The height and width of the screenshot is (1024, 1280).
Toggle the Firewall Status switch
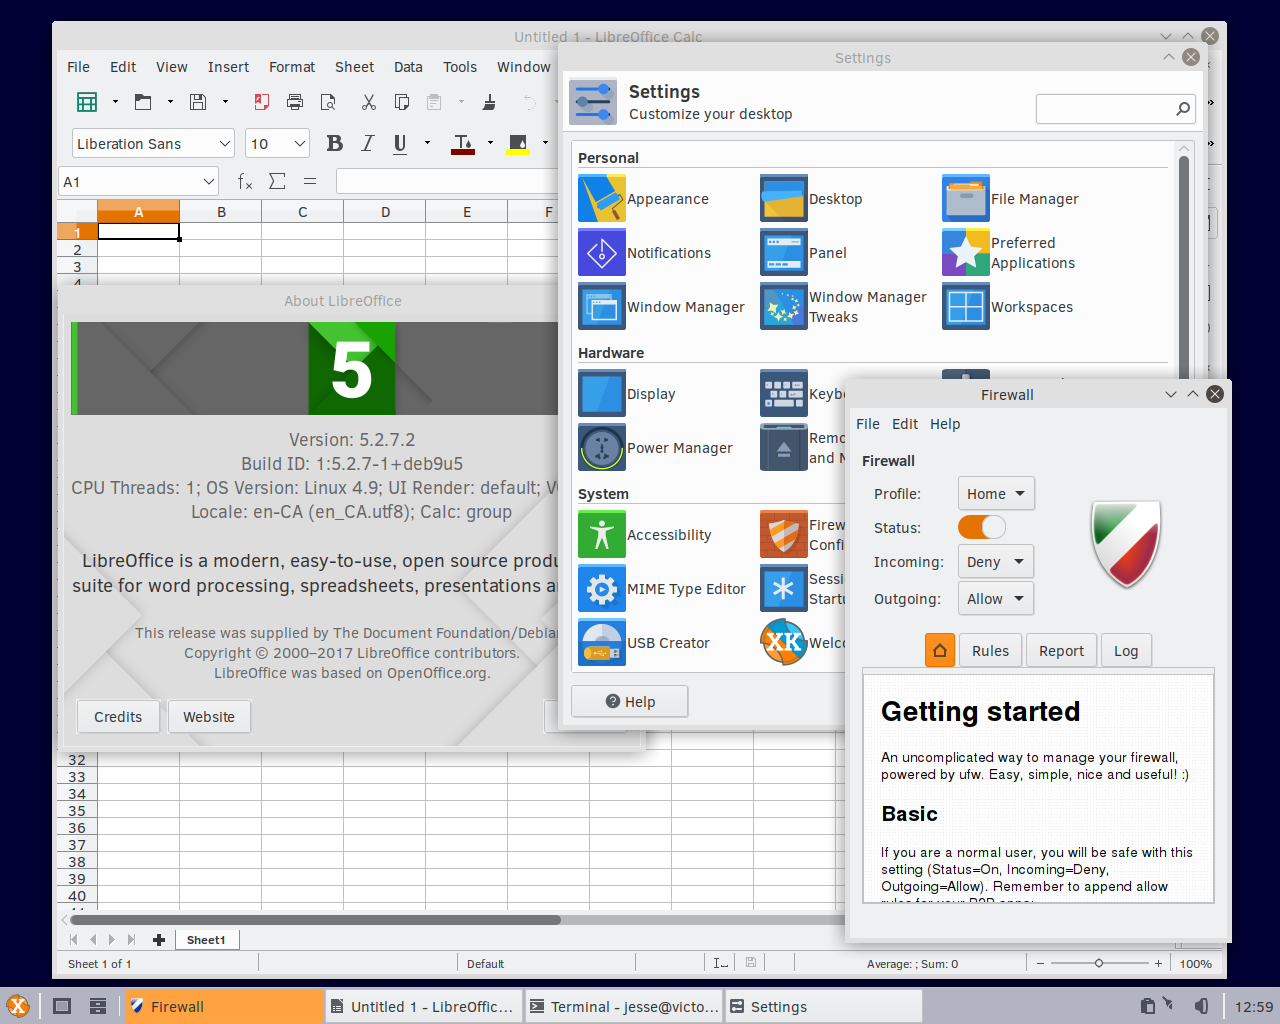point(982,527)
